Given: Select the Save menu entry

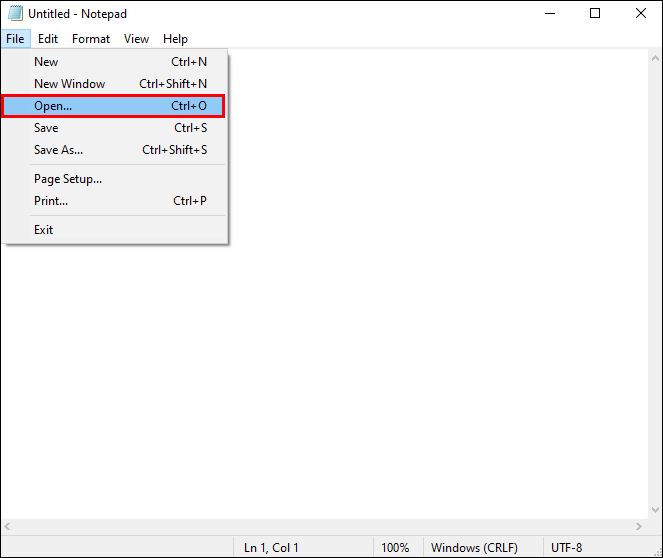Looking at the screenshot, I should click(x=114, y=128).
